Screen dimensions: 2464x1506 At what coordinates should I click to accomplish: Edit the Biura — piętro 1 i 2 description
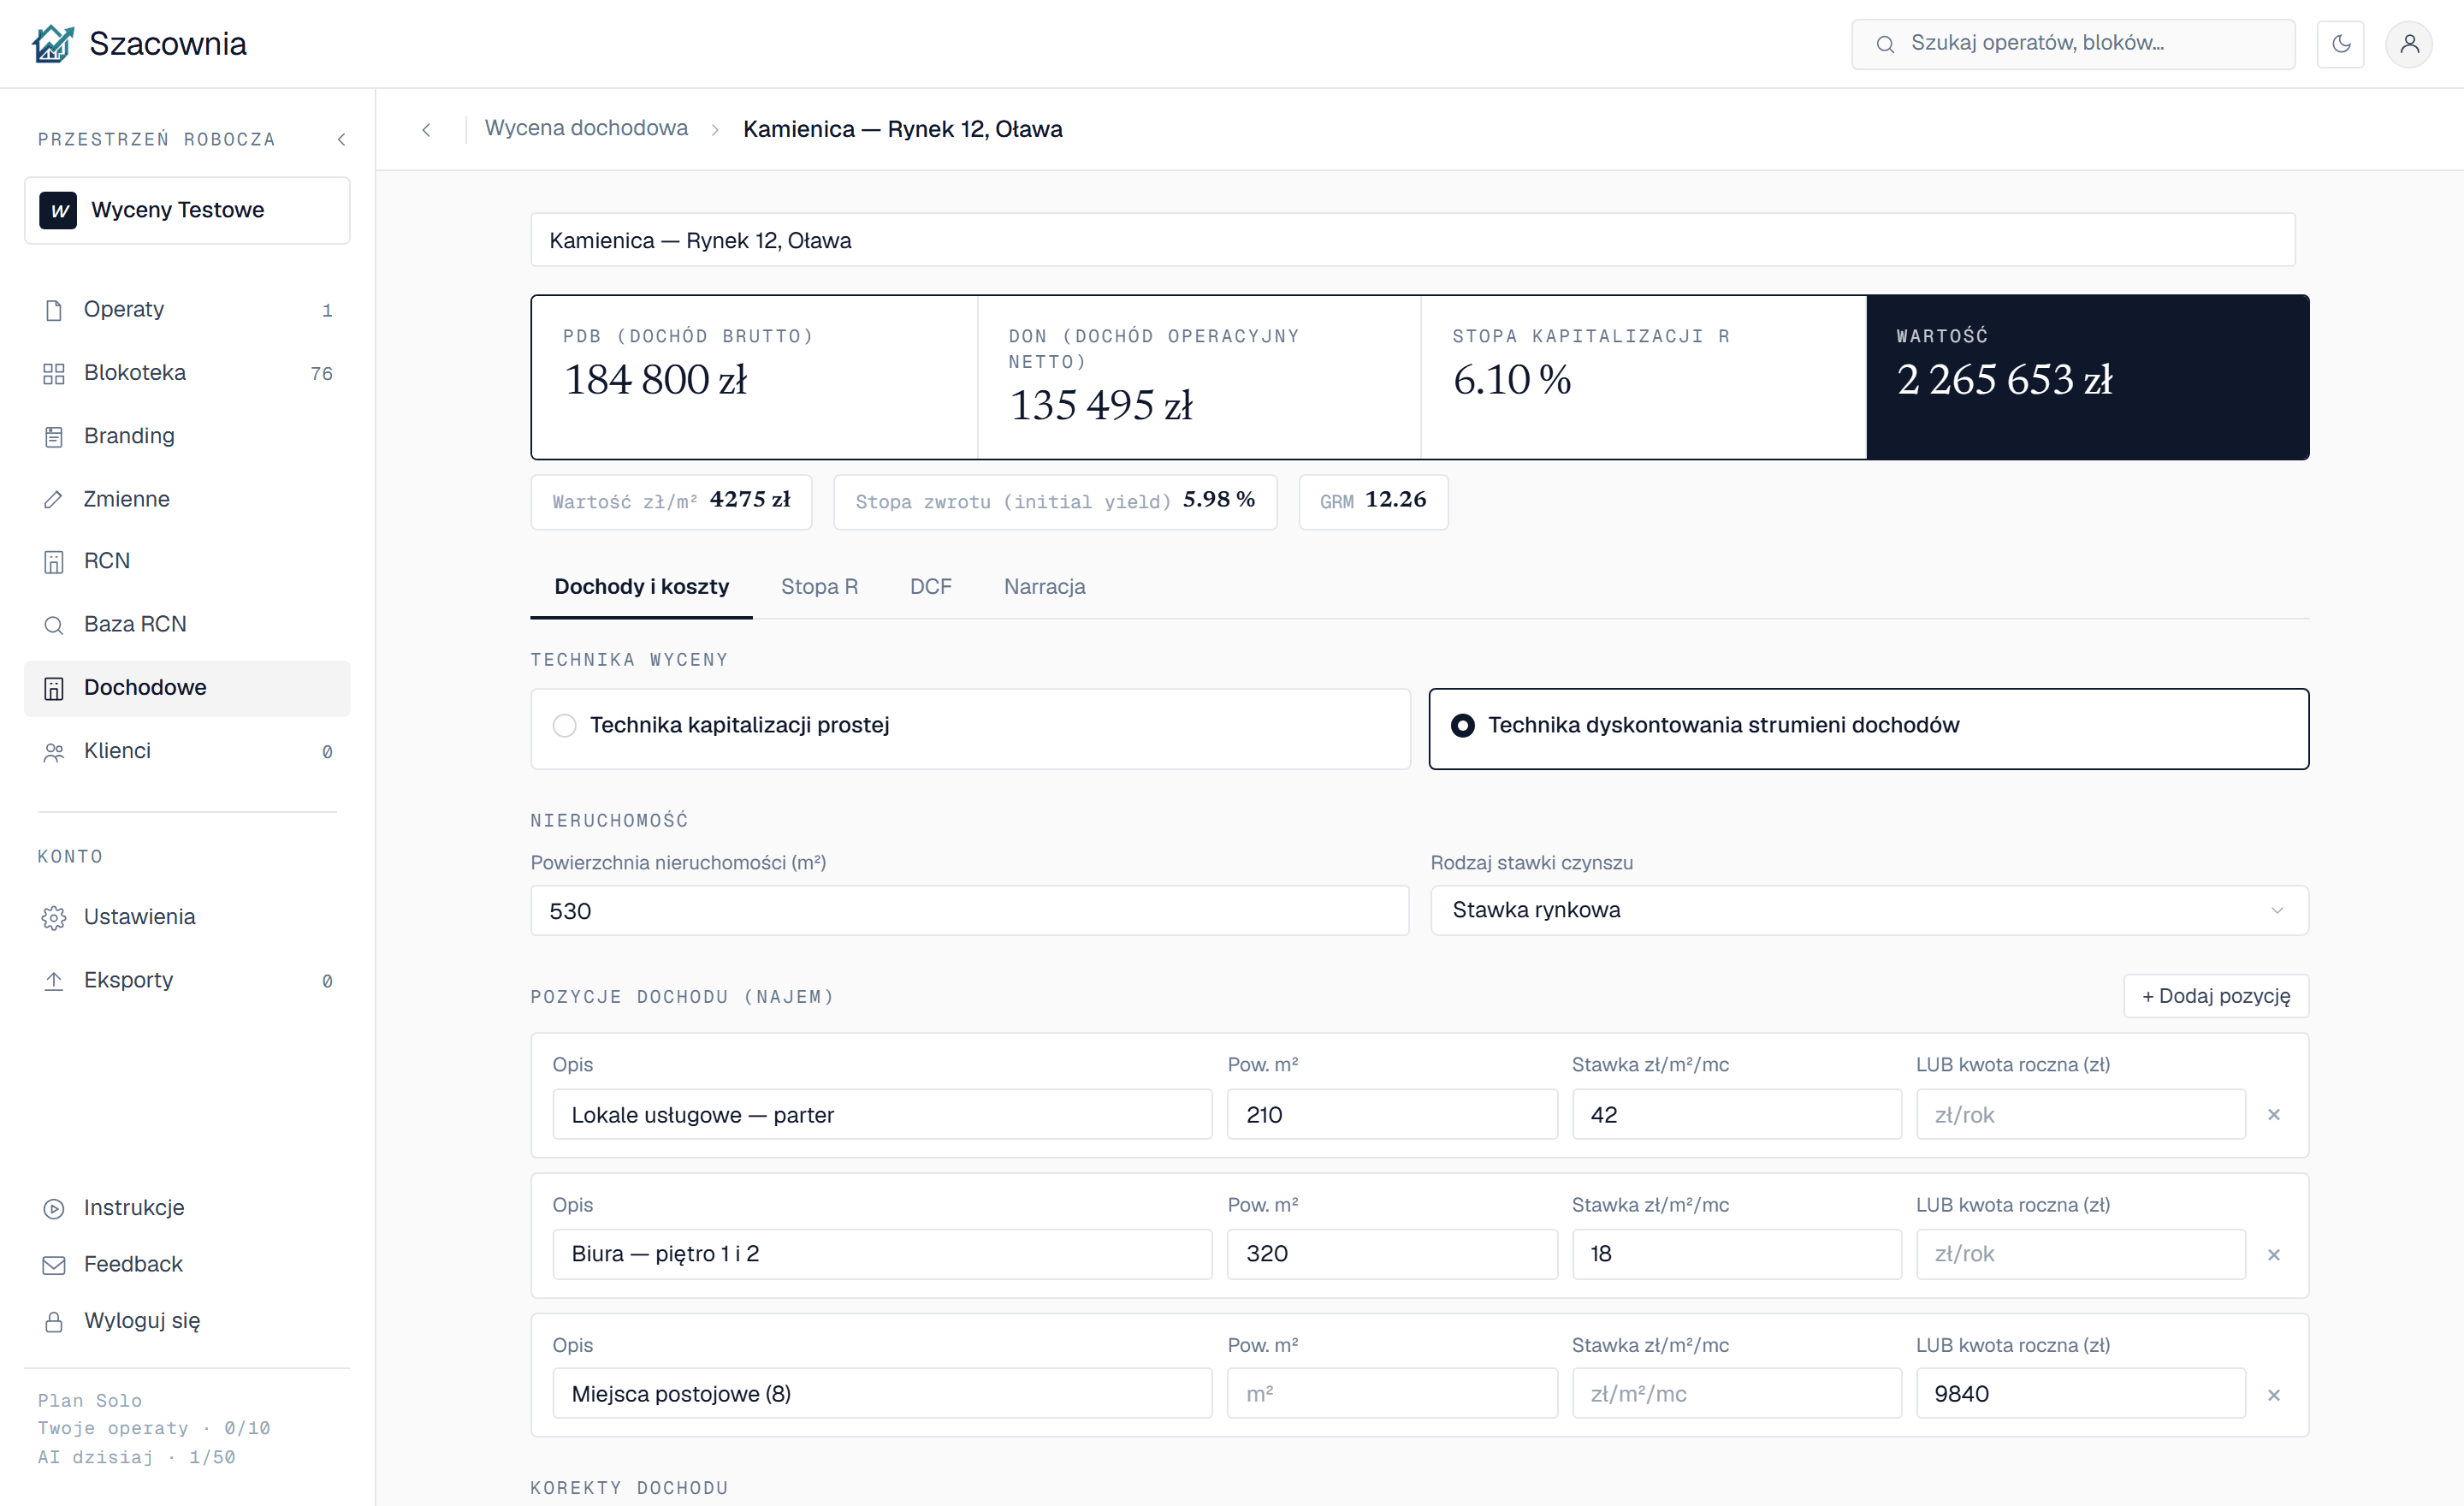(882, 1254)
